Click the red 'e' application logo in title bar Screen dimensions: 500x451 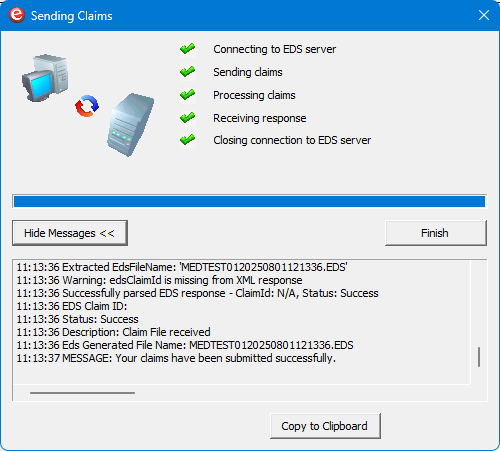(x=17, y=15)
